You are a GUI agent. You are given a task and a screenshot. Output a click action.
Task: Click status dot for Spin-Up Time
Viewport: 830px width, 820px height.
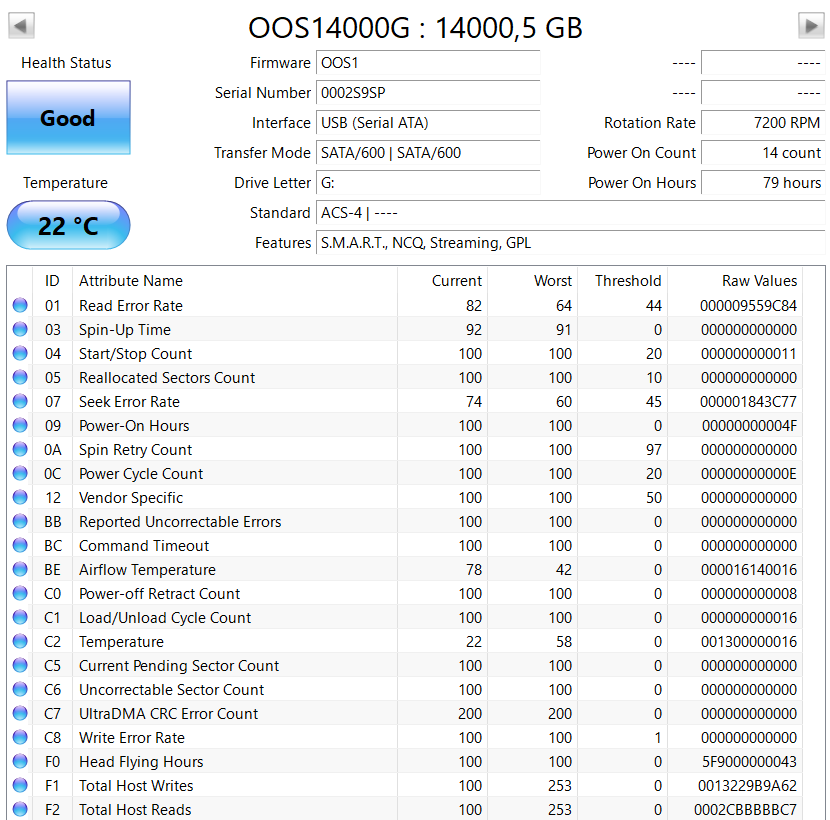click(20, 329)
